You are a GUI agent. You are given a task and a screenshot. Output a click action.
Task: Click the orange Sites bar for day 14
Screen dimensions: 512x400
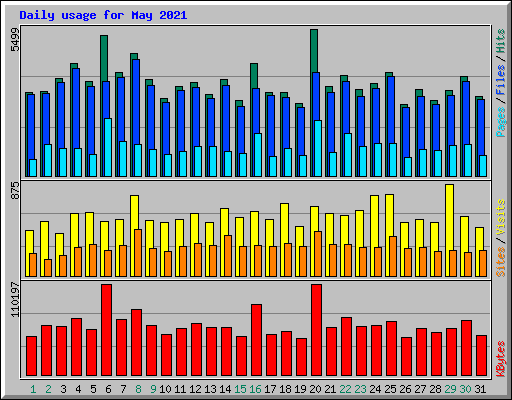228,256
